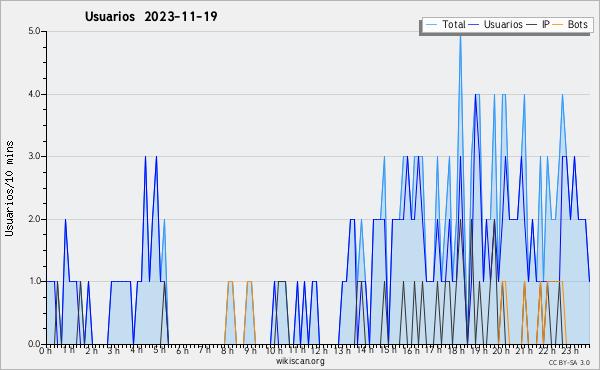This screenshot has height=370, width=600.
Task: Click the 1.0 y-axis value
Action: point(34,281)
